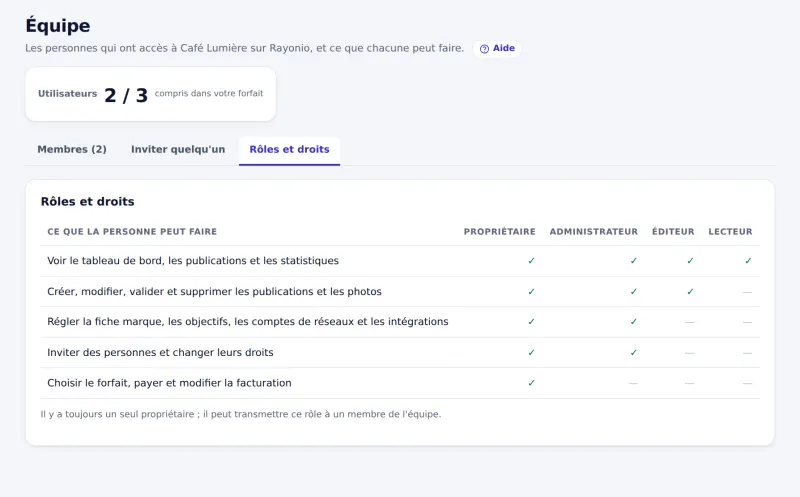Image resolution: width=800 pixels, height=497 pixels.
Task: Click 'Inviter des personnes et changer leurs droits'
Action: [160, 353]
